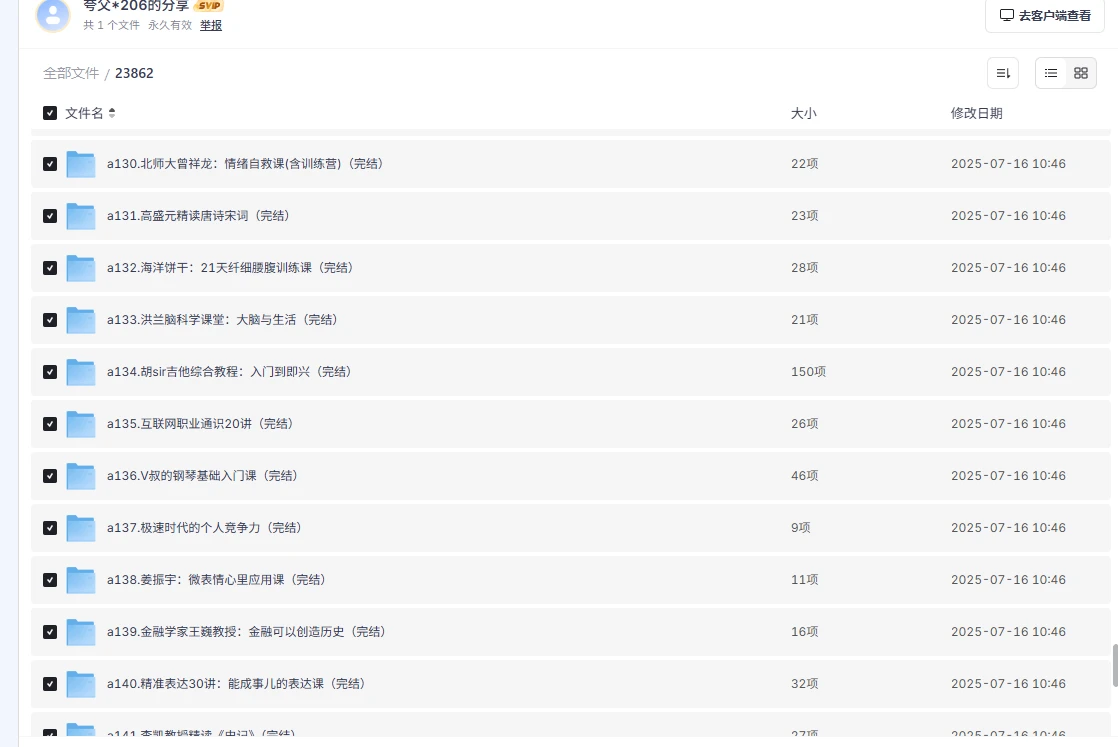This screenshot has width=1118, height=747.
Task: Click the 23862 breadcrumb folder
Action: [134, 73]
